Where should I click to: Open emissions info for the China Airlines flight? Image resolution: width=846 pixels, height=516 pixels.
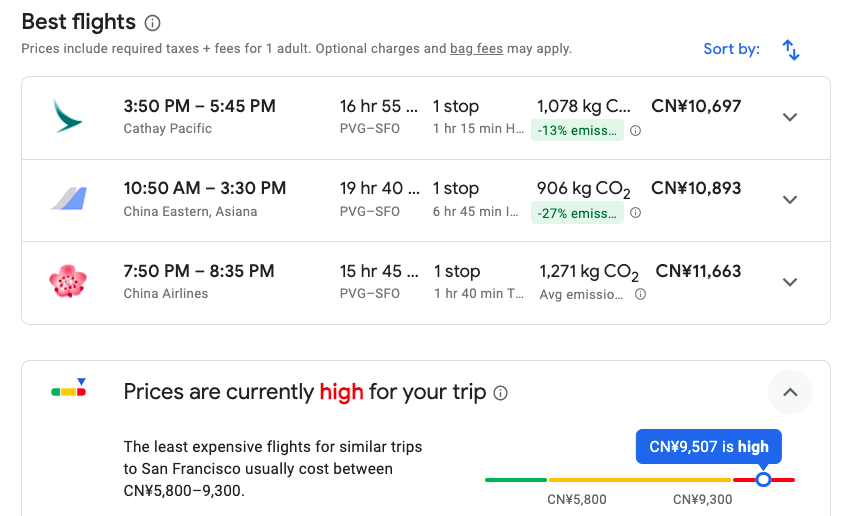[x=640, y=294]
